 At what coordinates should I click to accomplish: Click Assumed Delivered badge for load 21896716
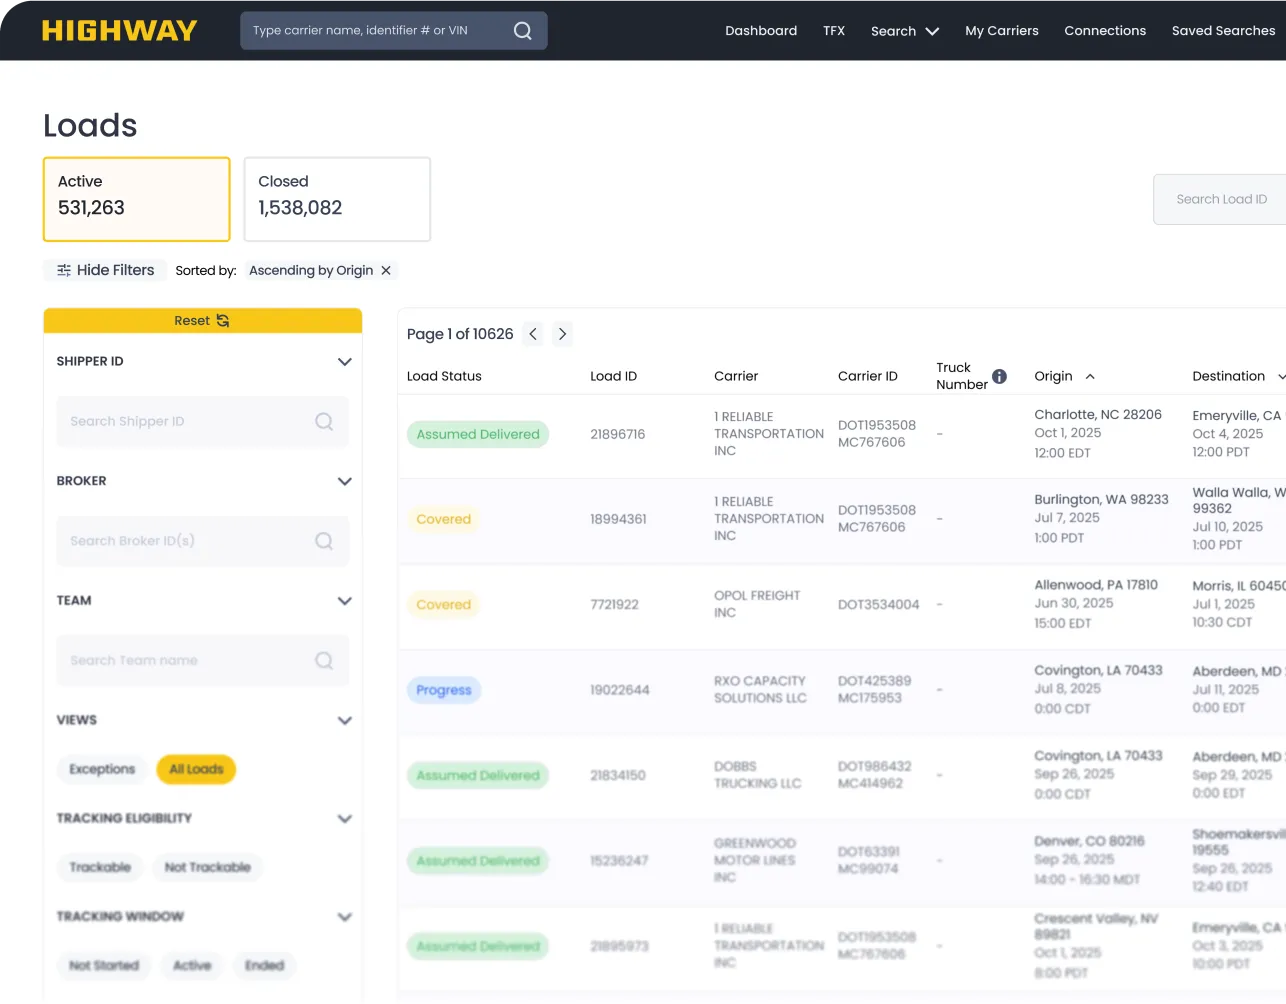478,434
